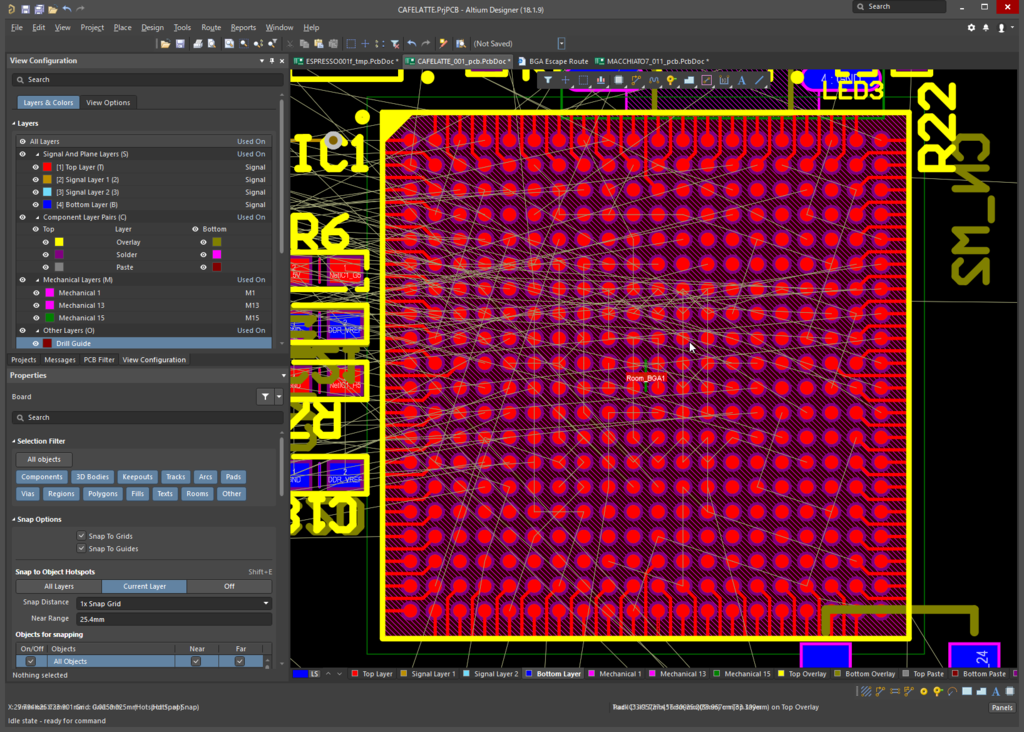
Task: Toggle the Snap To Guides checkbox
Action: [82, 548]
